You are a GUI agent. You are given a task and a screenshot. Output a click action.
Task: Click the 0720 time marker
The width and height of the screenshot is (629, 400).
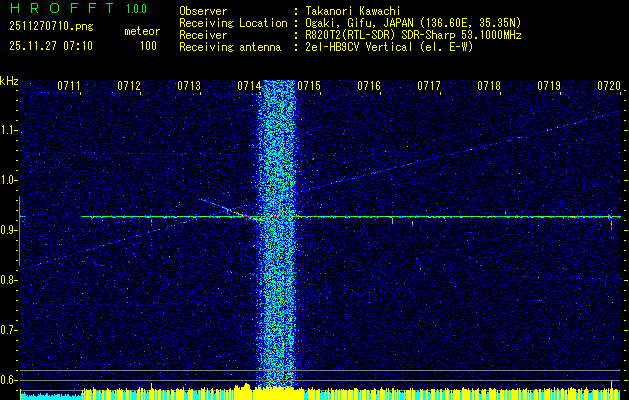(609, 85)
